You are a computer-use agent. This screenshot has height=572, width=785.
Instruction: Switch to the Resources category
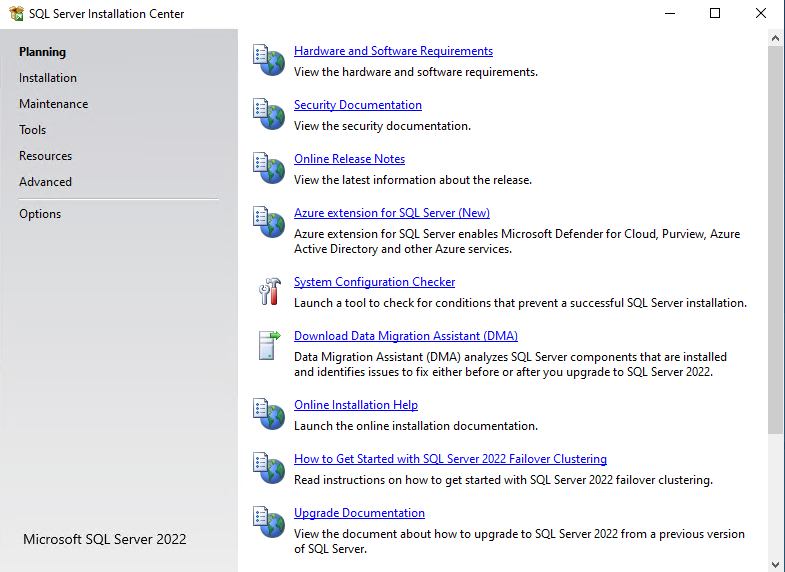tap(46, 156)
